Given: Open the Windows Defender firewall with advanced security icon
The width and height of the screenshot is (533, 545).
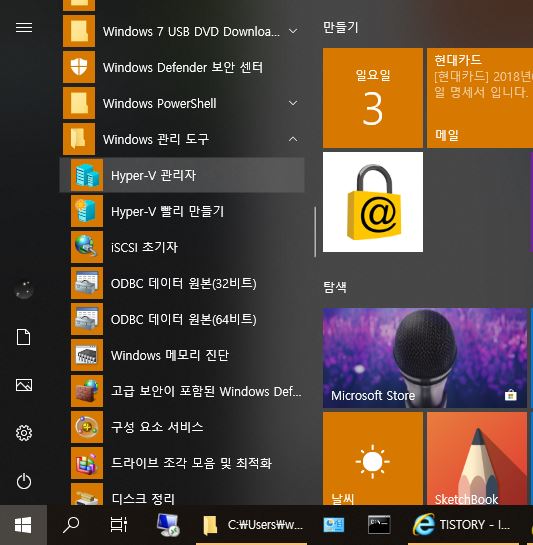Looking at the screenshot, I should tap(87, 391).
